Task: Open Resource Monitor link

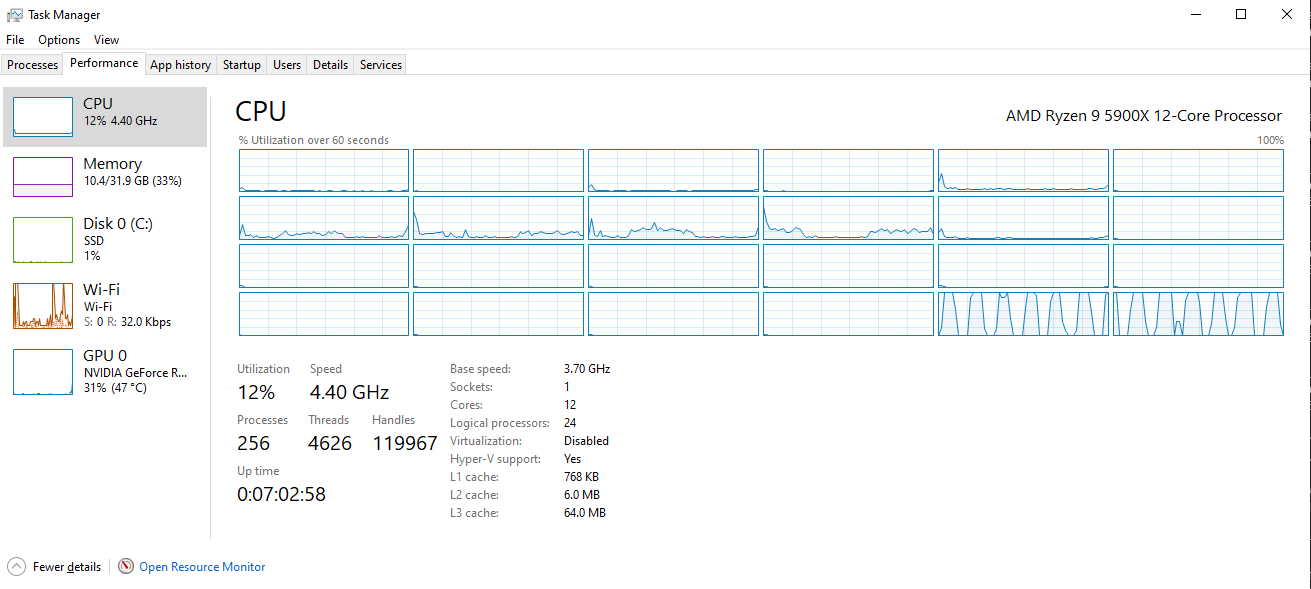Action: [202, 567]
